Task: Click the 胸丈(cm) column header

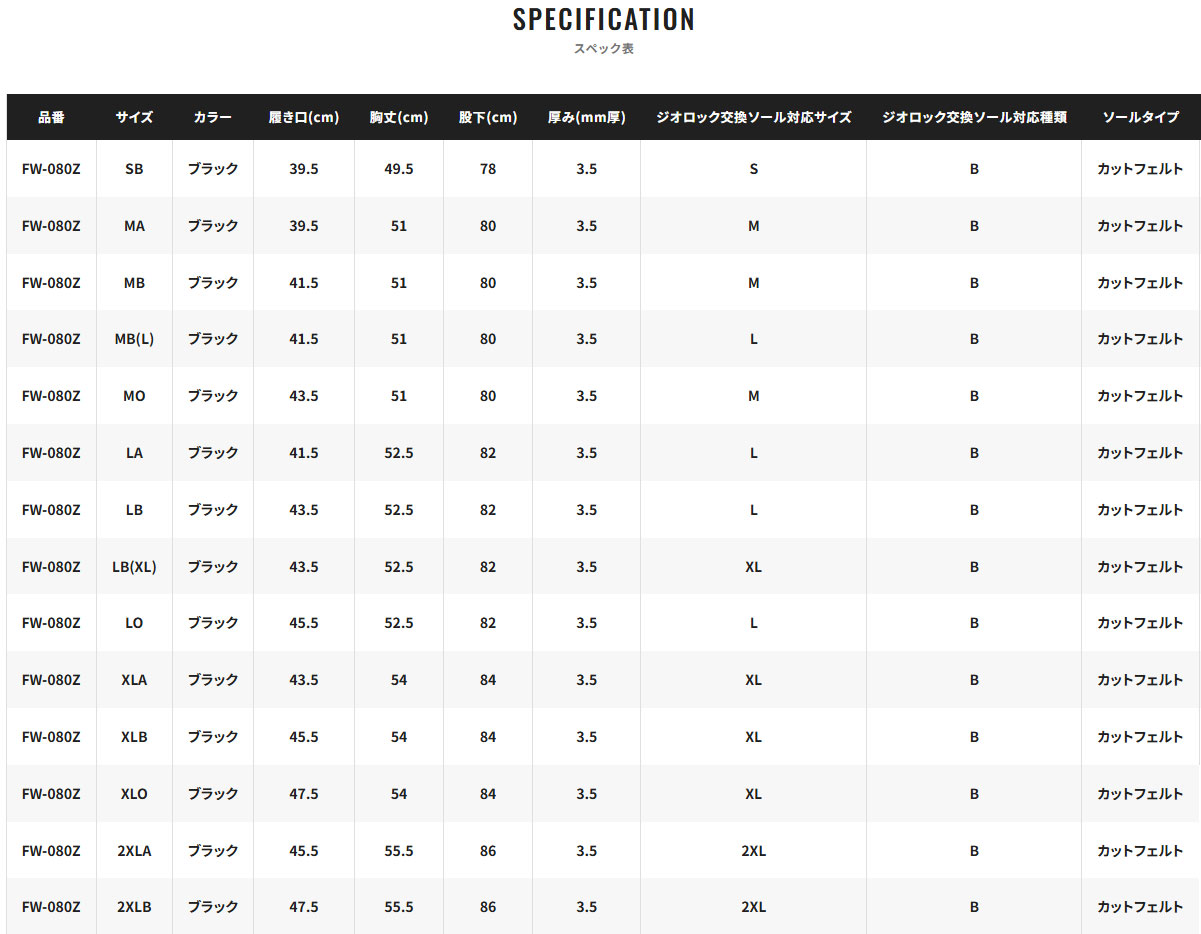Action: tap(399, 117)
